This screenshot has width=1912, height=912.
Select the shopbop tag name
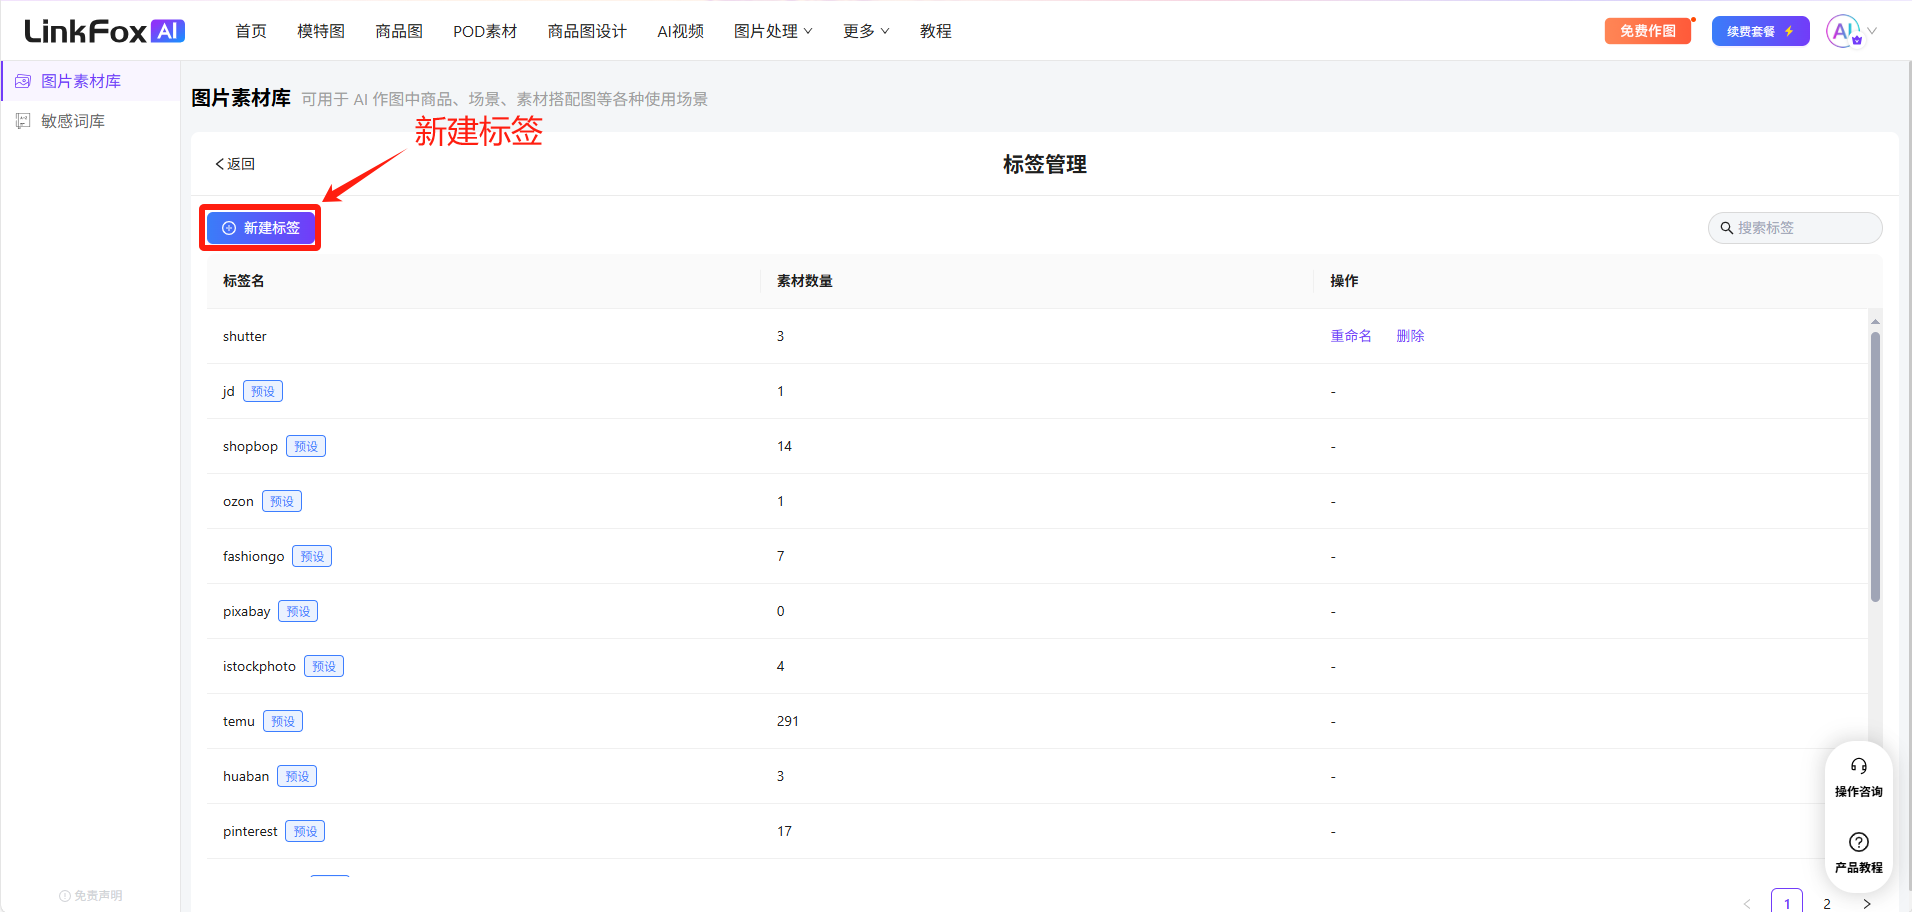[250, 446]
